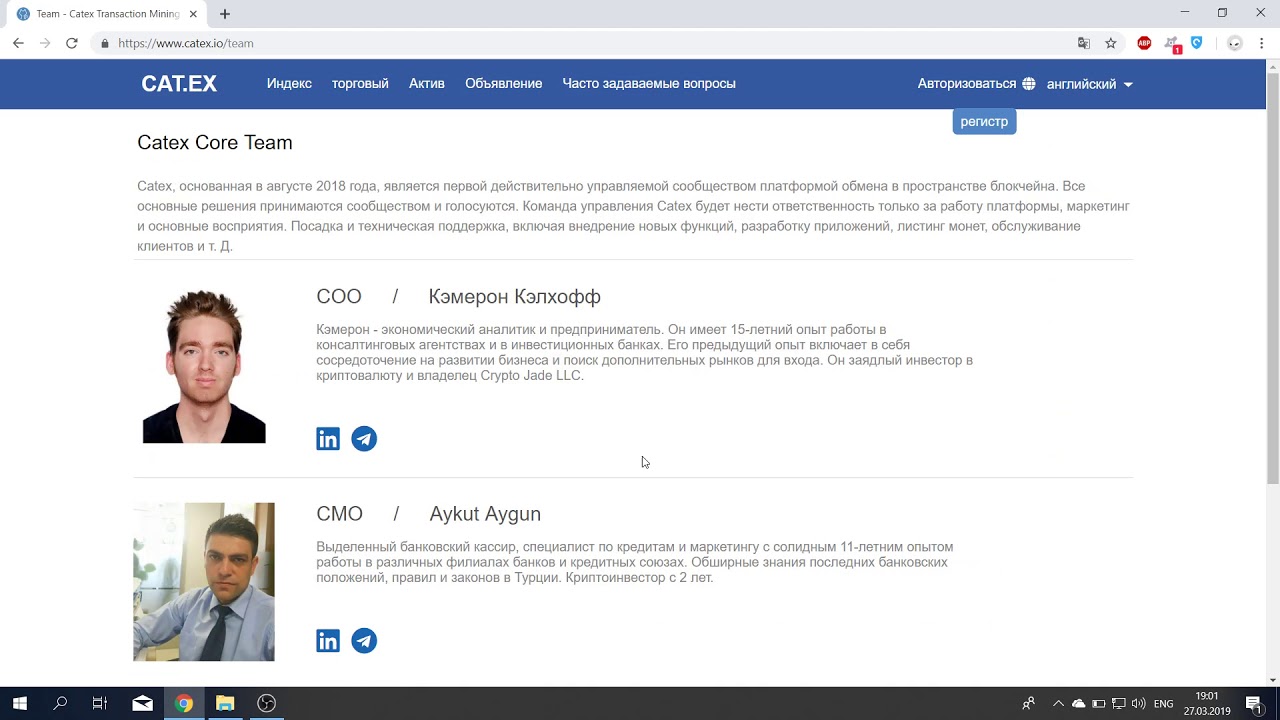Click the Google Translate icon in address bar
The width and height of the screenshot is (1280, 720).
[x=1084, y=43]
